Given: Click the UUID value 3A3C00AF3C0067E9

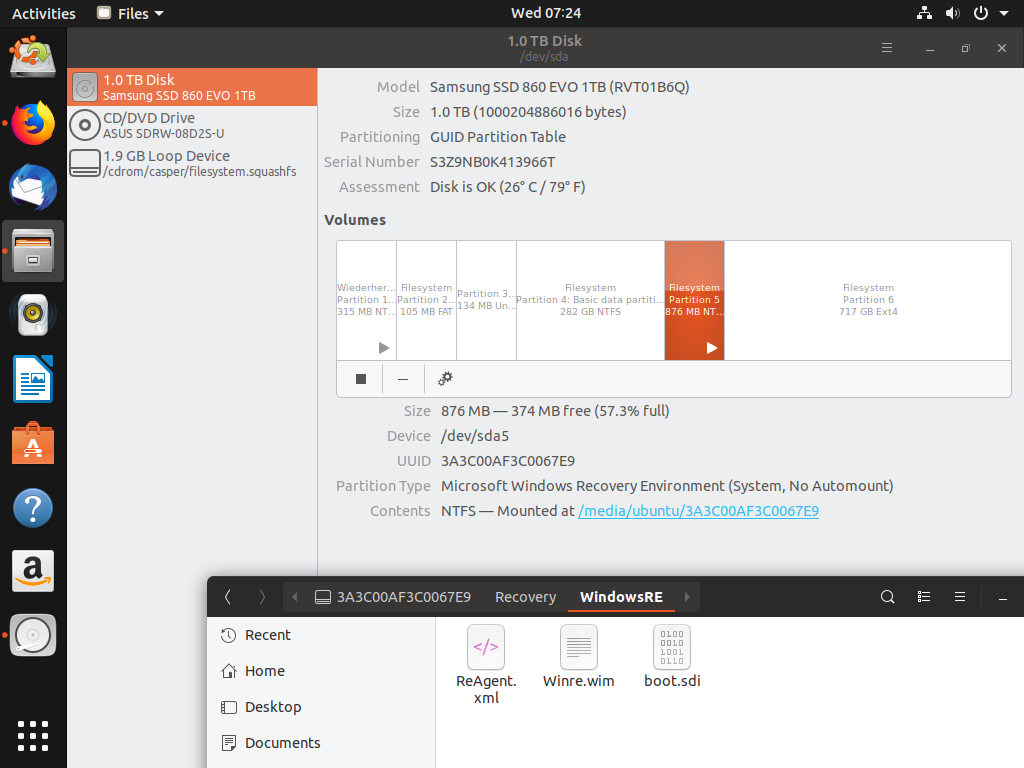Looking at the screenshot, I should (x=507, y=461).
